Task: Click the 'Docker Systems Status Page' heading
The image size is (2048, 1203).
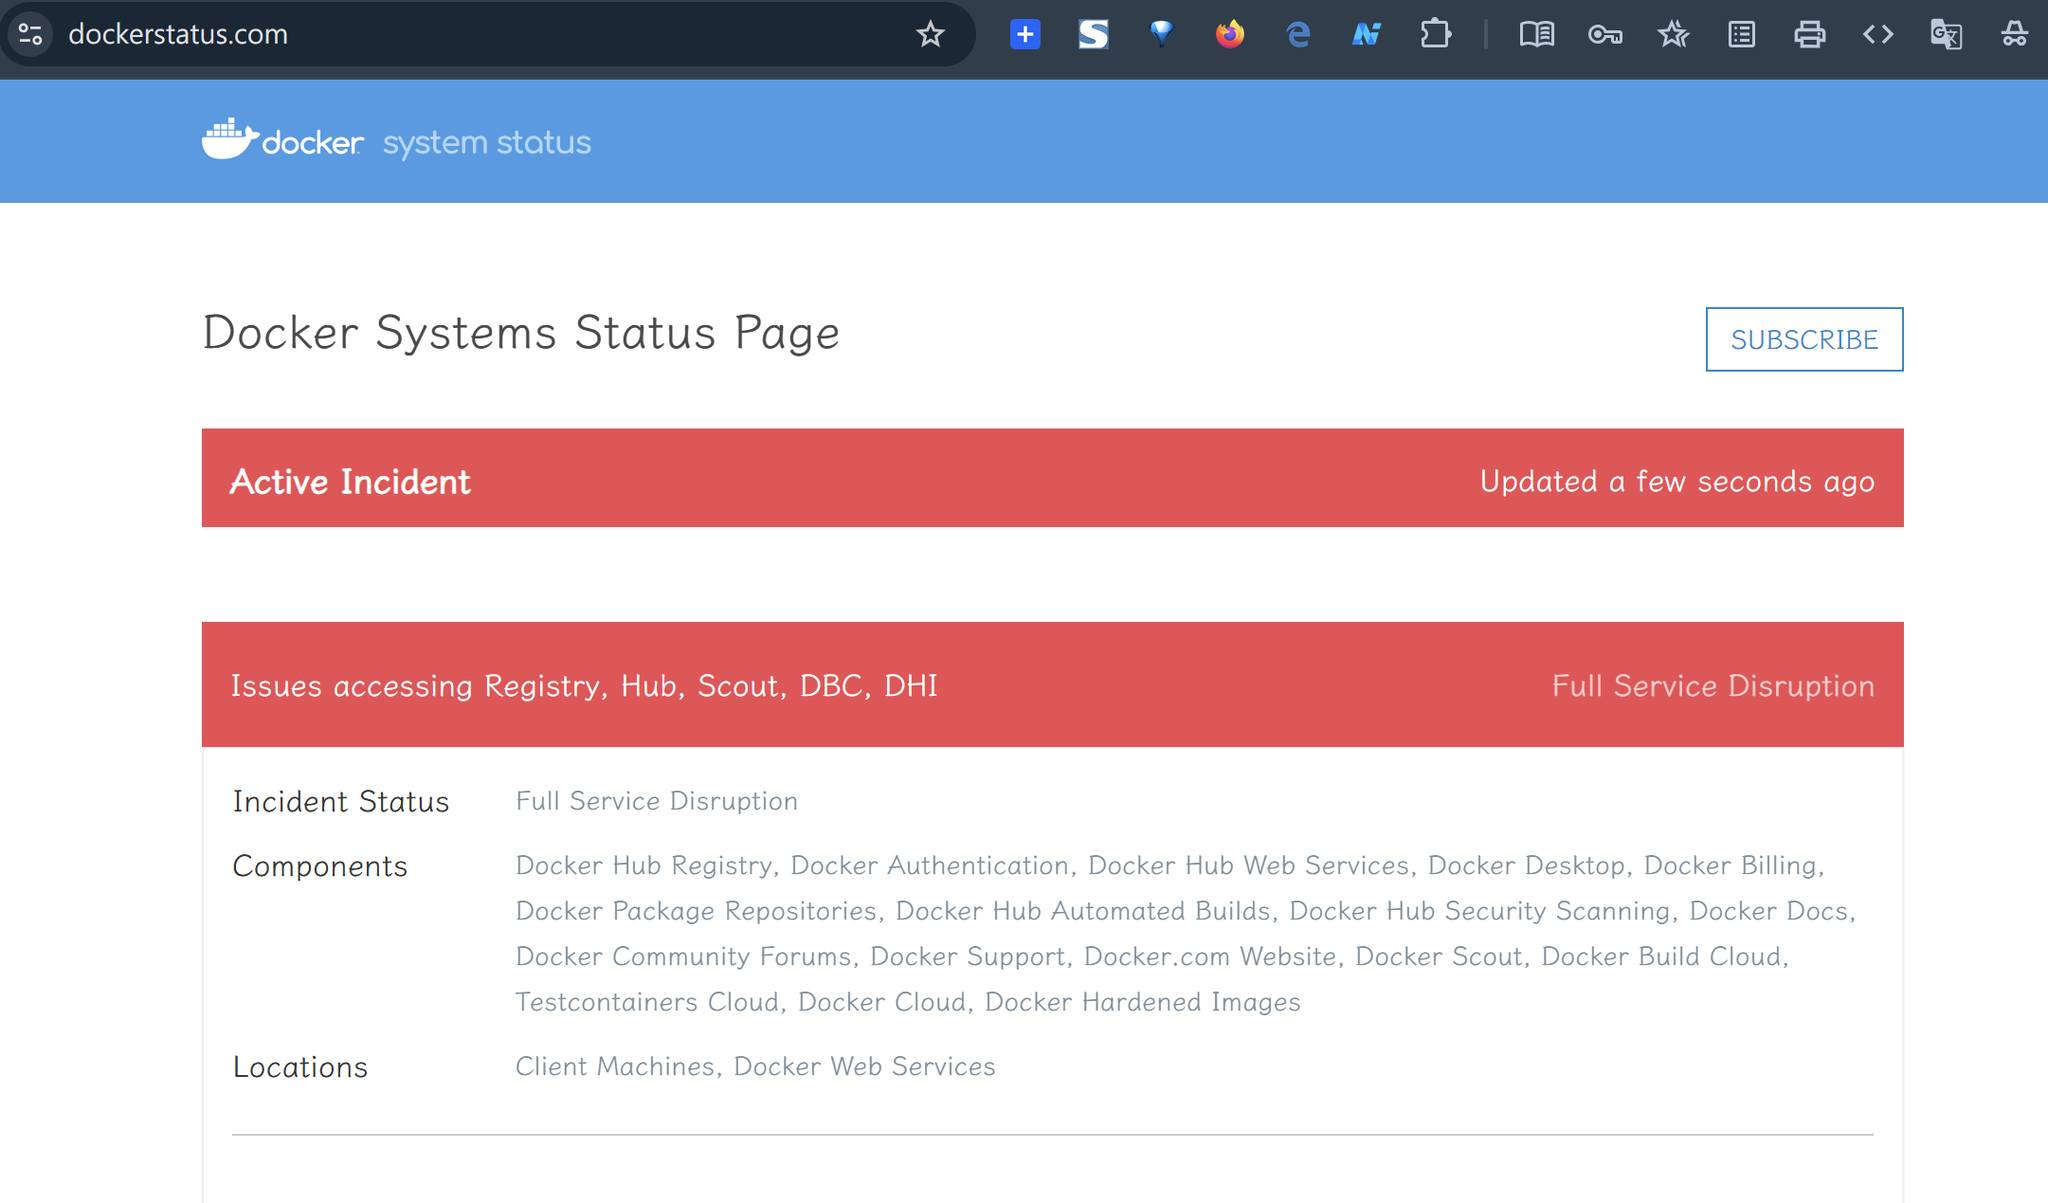Action: click(521, 333)
